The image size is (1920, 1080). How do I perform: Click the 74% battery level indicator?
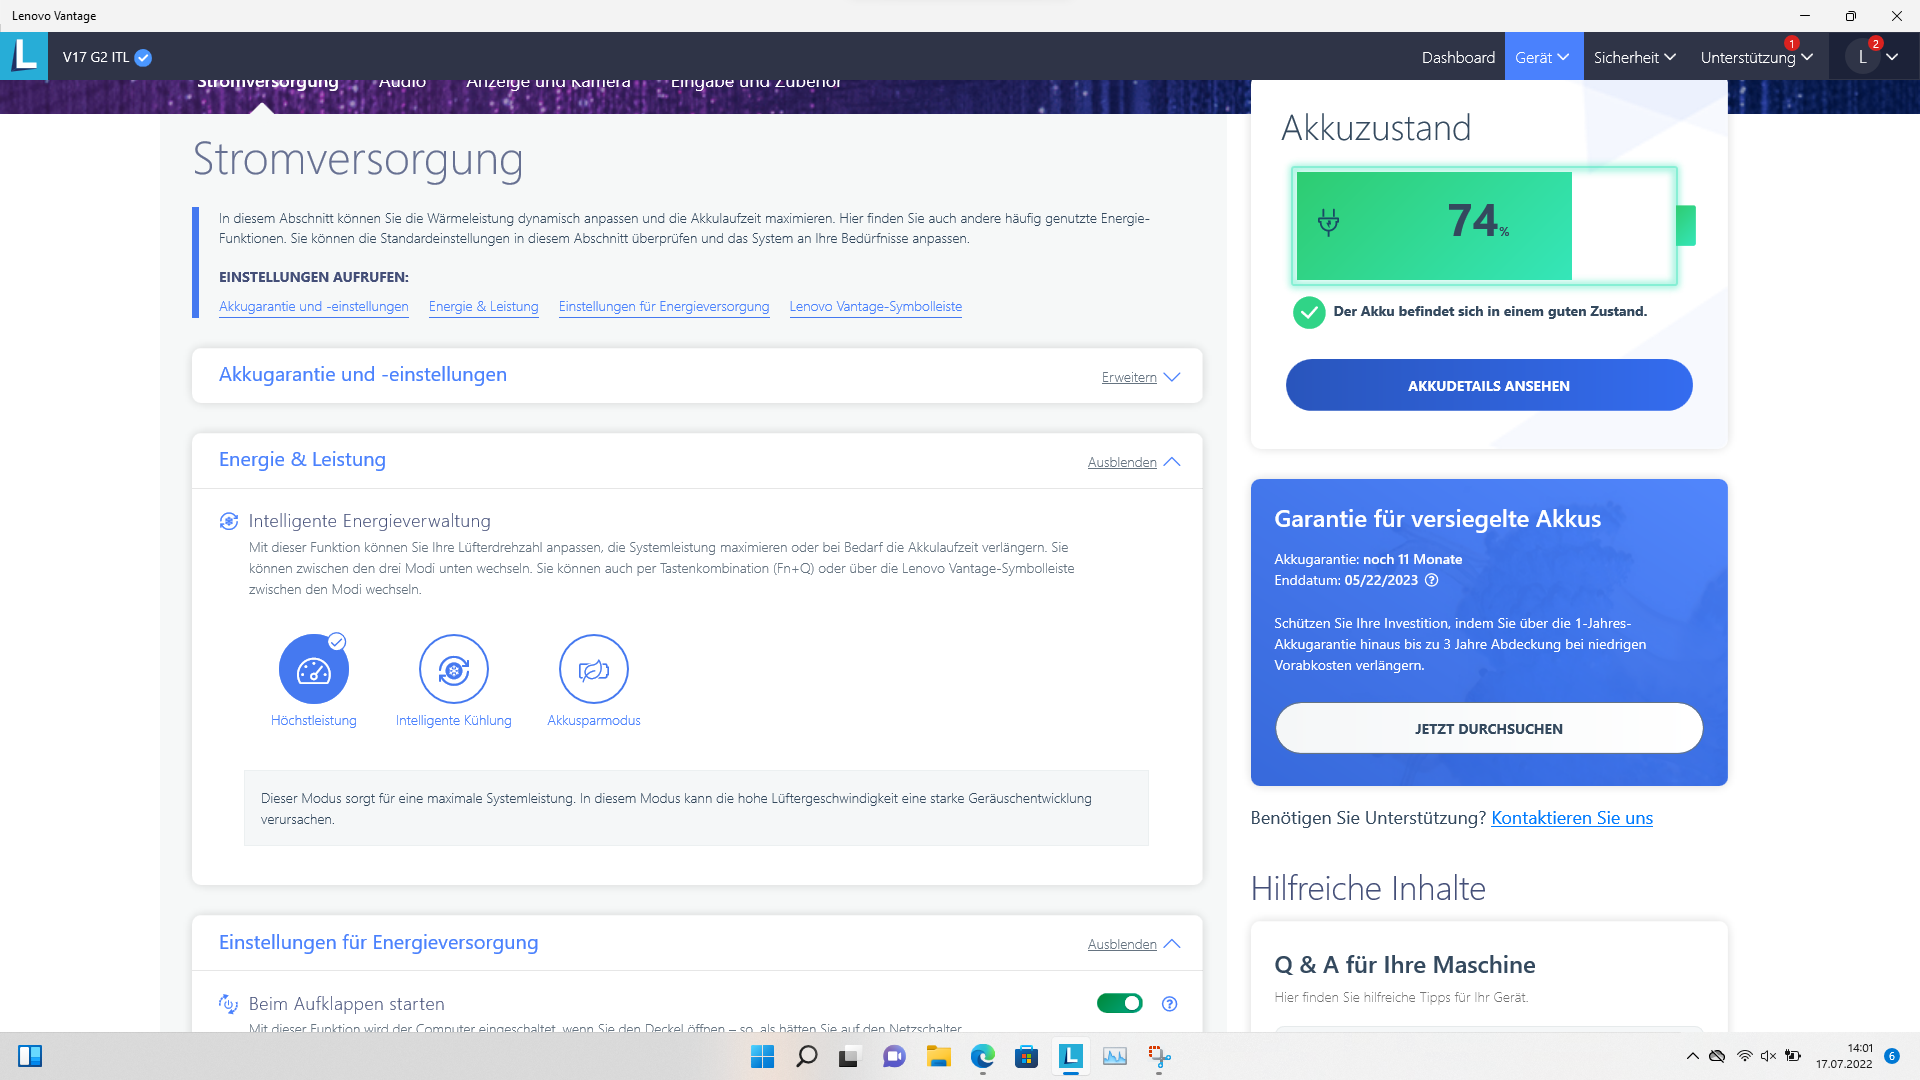(x=1477, y=222)
